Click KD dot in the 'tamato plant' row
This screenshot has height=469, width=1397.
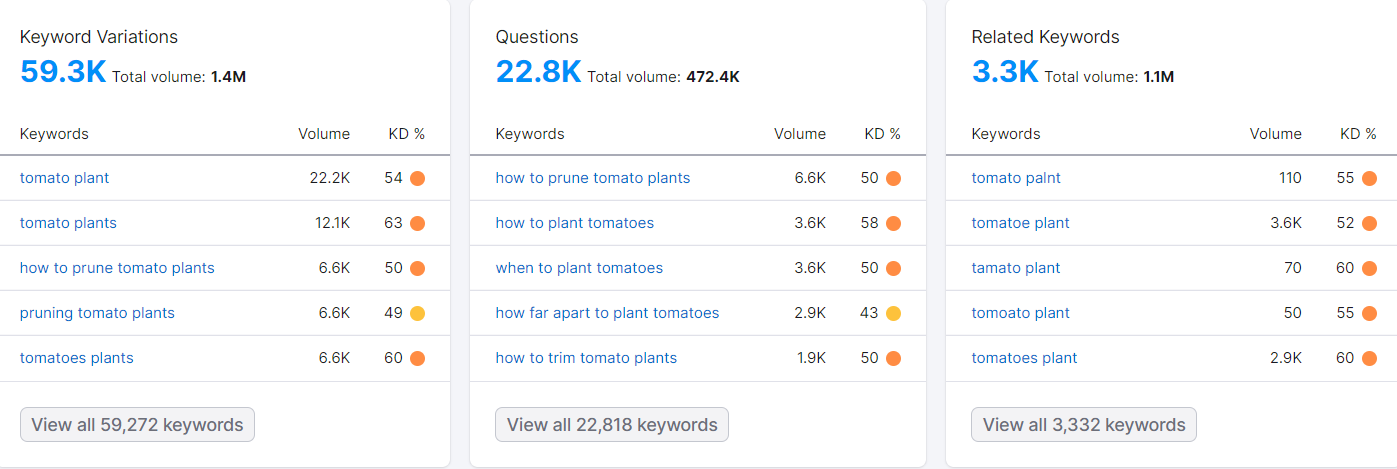click(x=1369, y=269)
